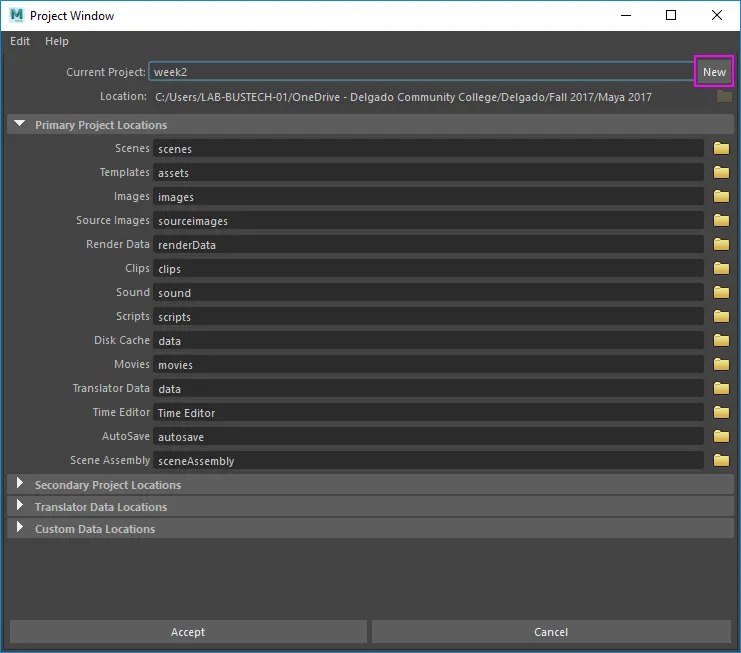Click the 'Source Images' label
Image resolution: width=741 pixels, height=653 pixels.
pyautogui.click(x=112, y=220)
